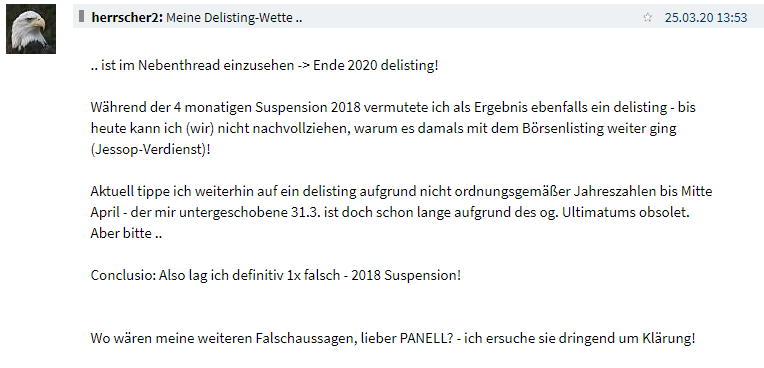
Task: Click the star icon to bookmark this post
Action: coord(648,18)
